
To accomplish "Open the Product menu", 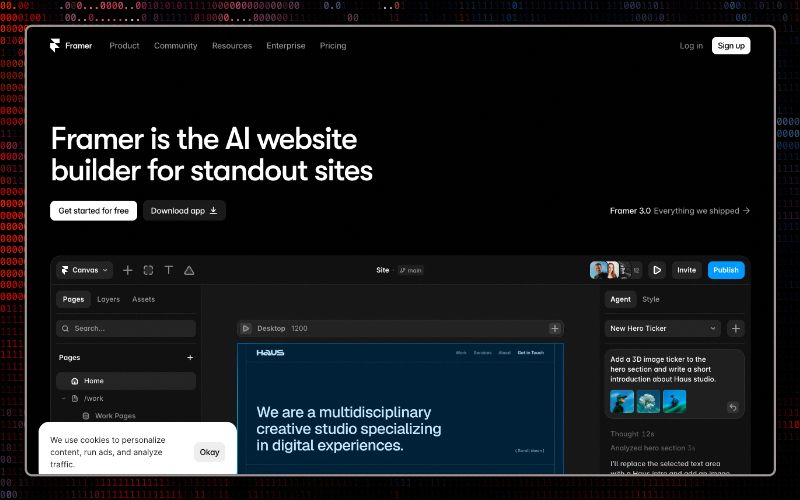I will click(x=124, y=45).
